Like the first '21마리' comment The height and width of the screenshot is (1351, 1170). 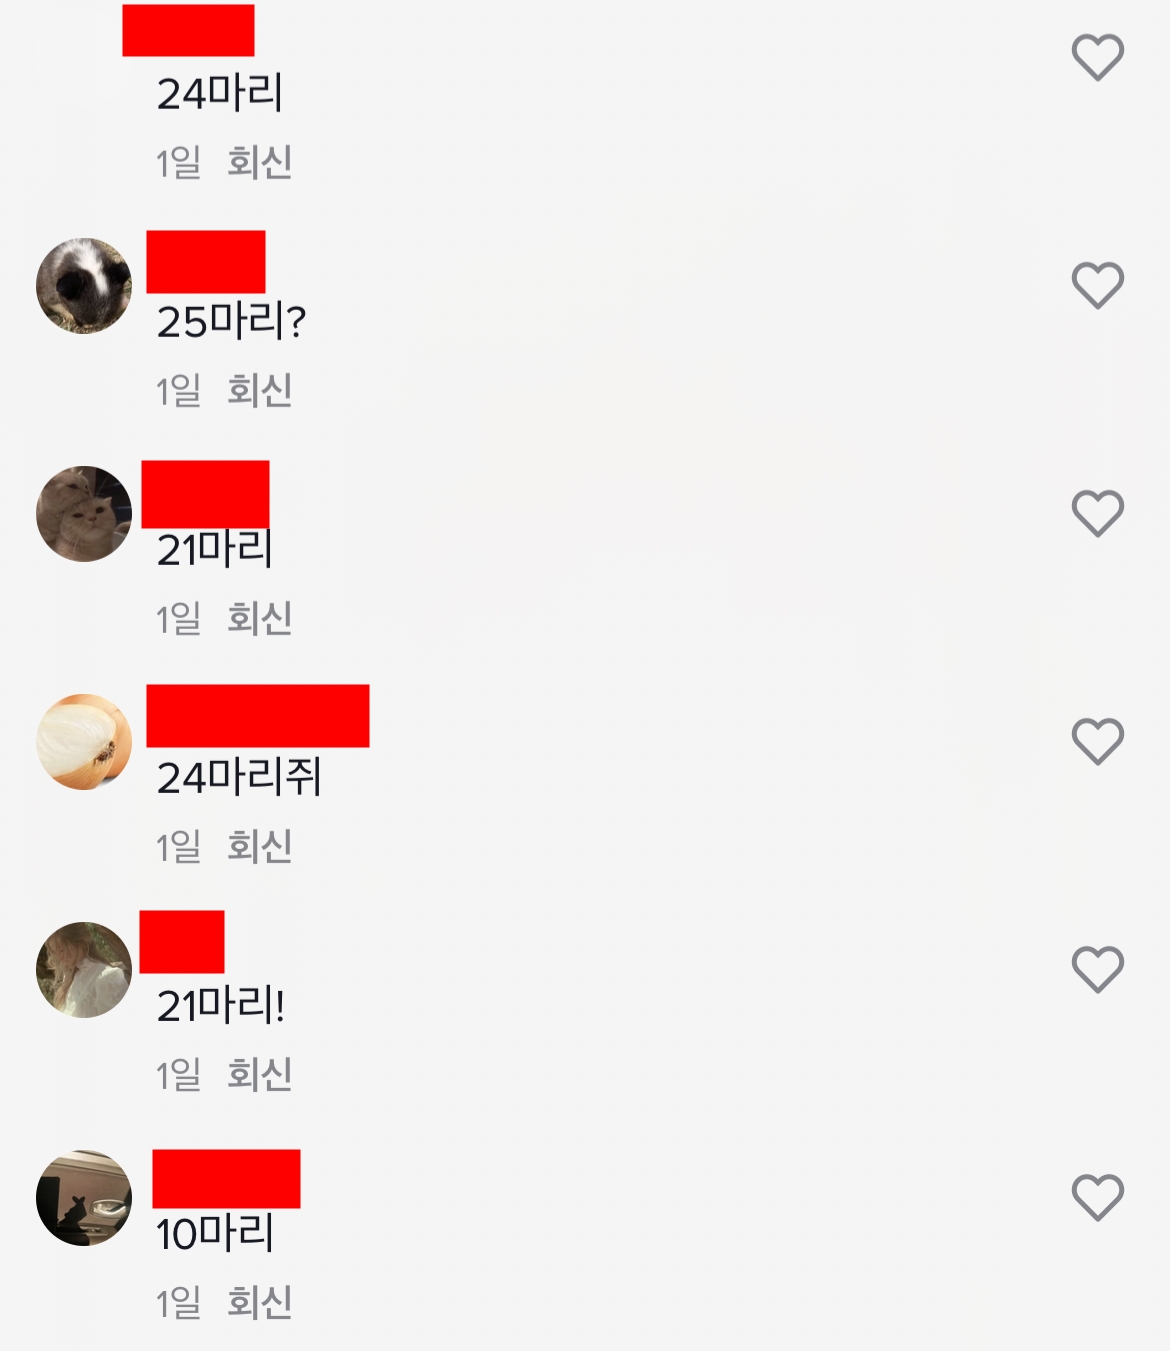click(1098, 513)
